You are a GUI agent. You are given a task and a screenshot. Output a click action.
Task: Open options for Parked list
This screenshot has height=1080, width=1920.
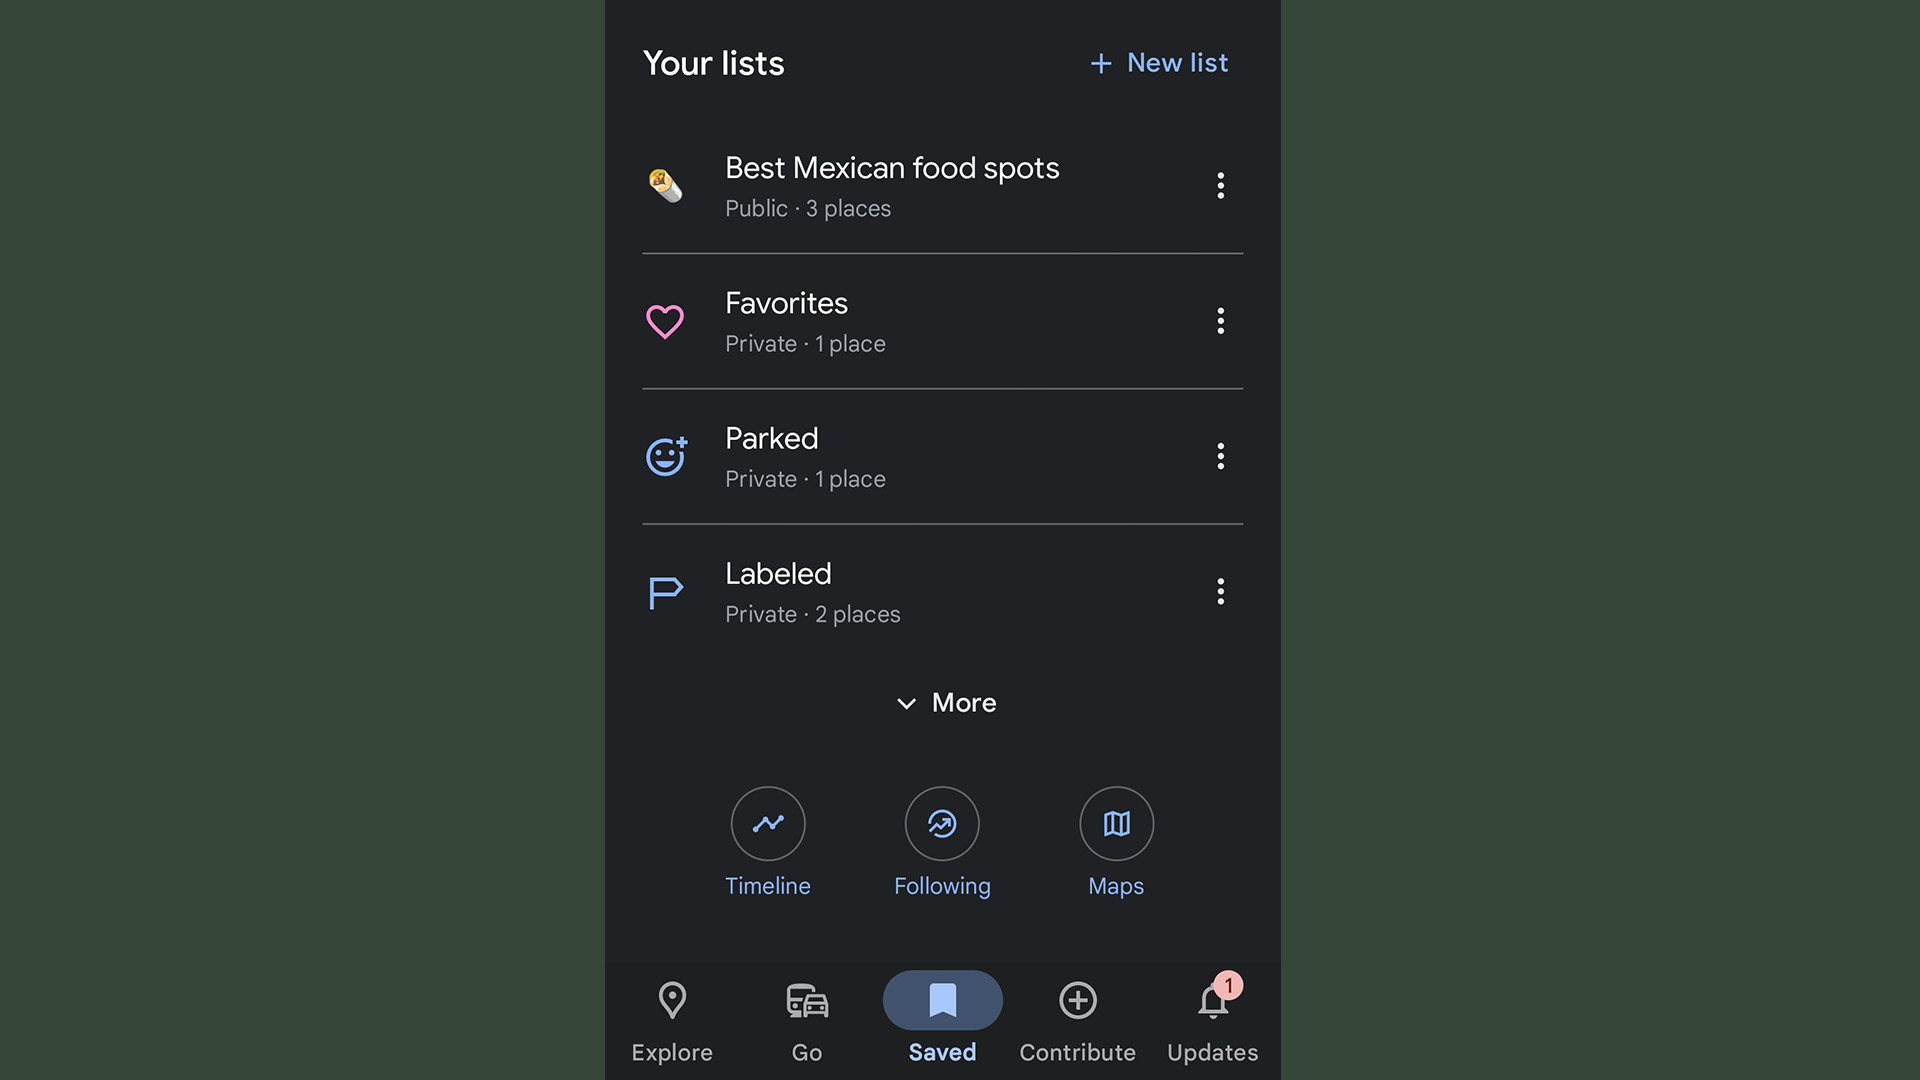1218,456
